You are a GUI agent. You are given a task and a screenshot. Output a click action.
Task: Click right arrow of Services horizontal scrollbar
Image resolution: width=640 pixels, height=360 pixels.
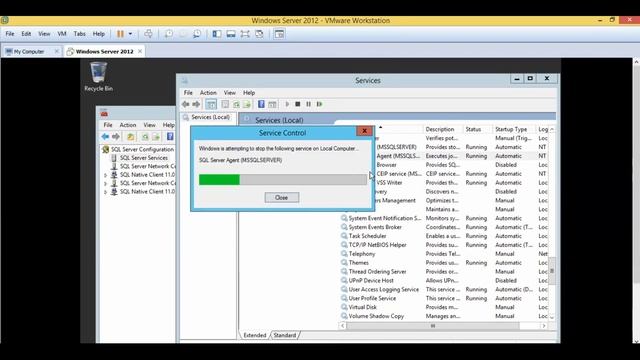pos(544,326)
